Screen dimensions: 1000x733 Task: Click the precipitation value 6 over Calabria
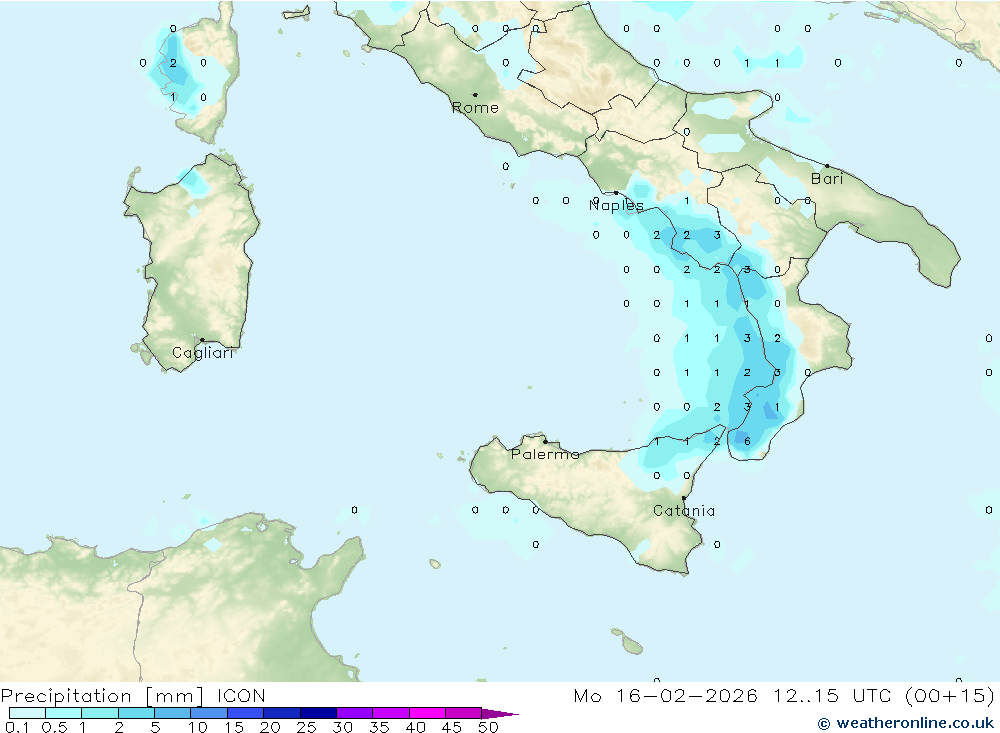[x=747, y=441]
